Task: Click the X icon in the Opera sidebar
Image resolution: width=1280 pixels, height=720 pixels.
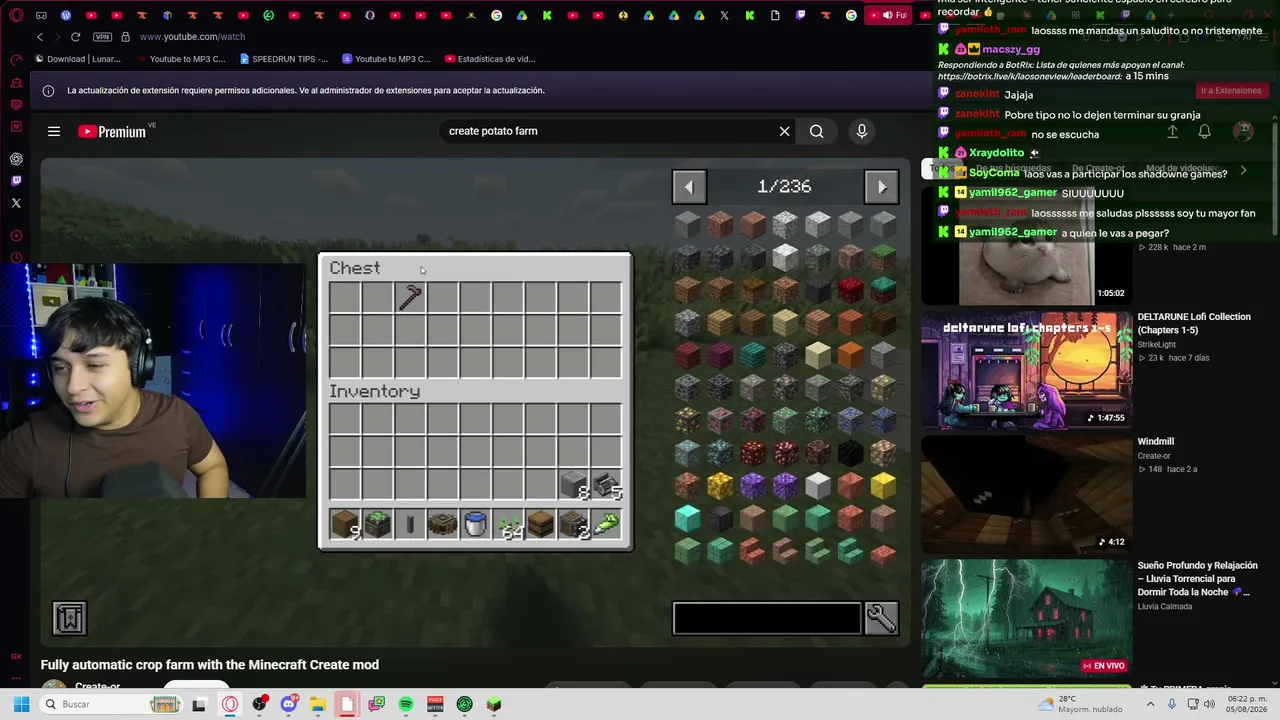Action: click(16, 203)
